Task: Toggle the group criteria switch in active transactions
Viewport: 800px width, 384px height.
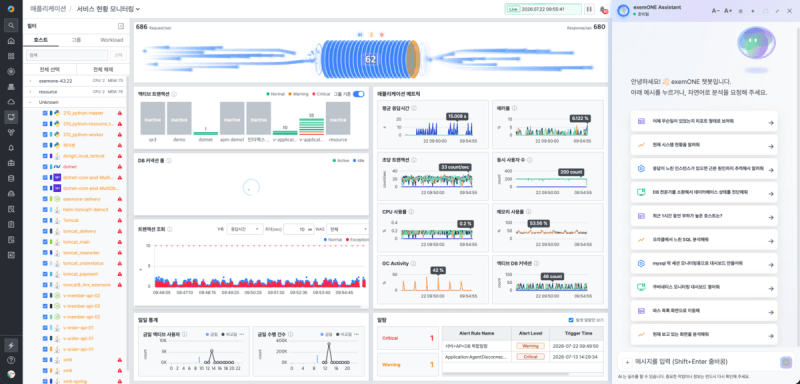Action: pos(359,94)
